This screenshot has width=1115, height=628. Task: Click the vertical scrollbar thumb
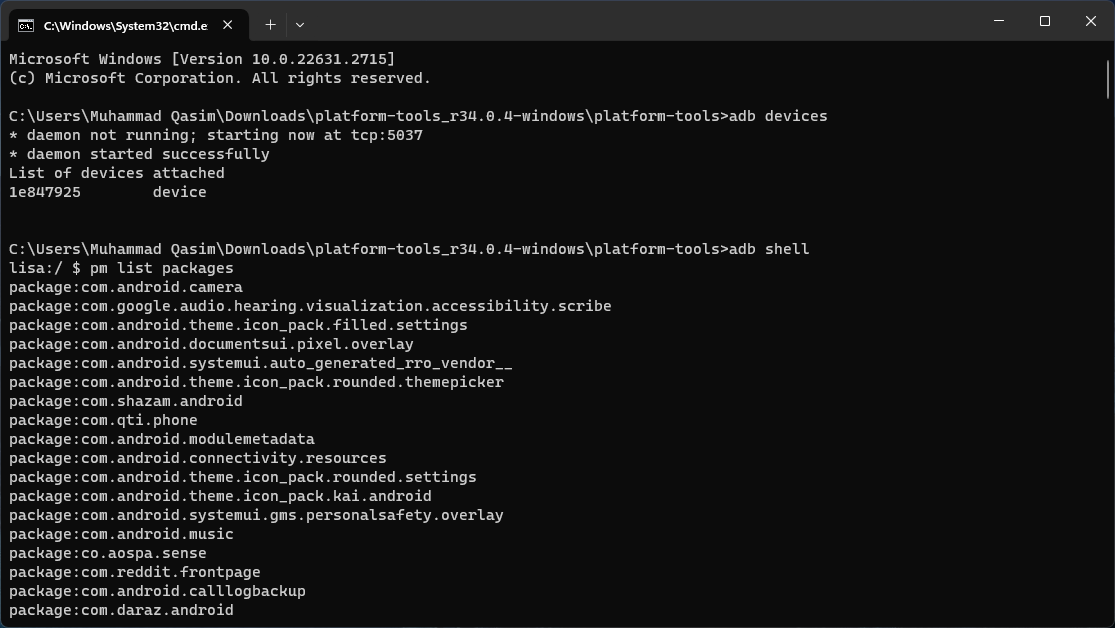pyautogui.click(x=1108, y=80)
